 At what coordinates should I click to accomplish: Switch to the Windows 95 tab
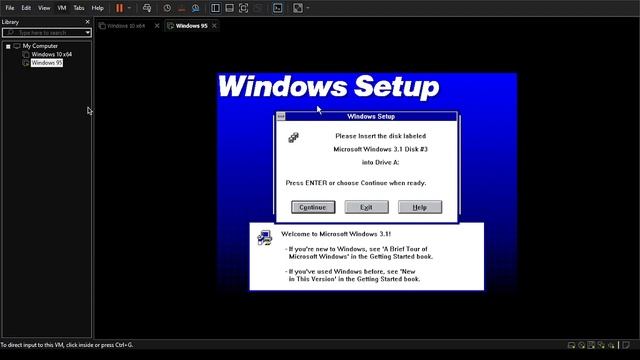pyautogui.click(x=191, y=26)
